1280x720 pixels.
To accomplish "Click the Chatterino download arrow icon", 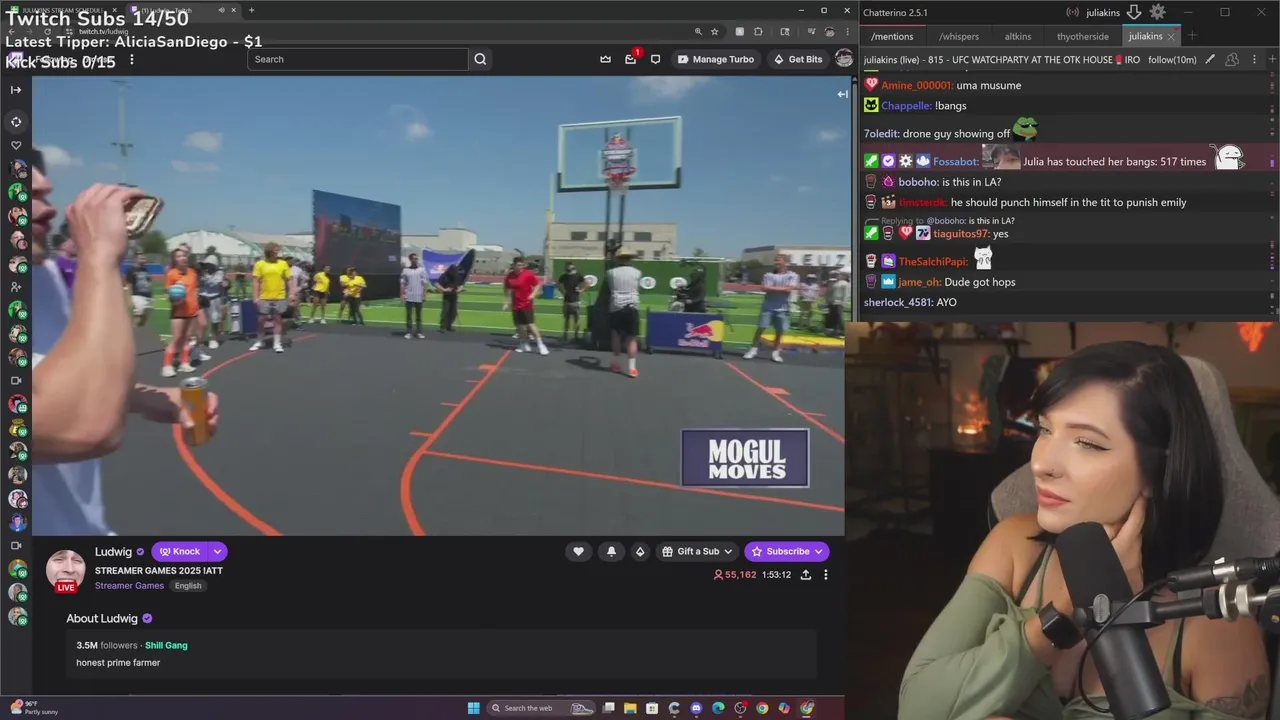I will pyautogui.click(x=1133, y=12).
